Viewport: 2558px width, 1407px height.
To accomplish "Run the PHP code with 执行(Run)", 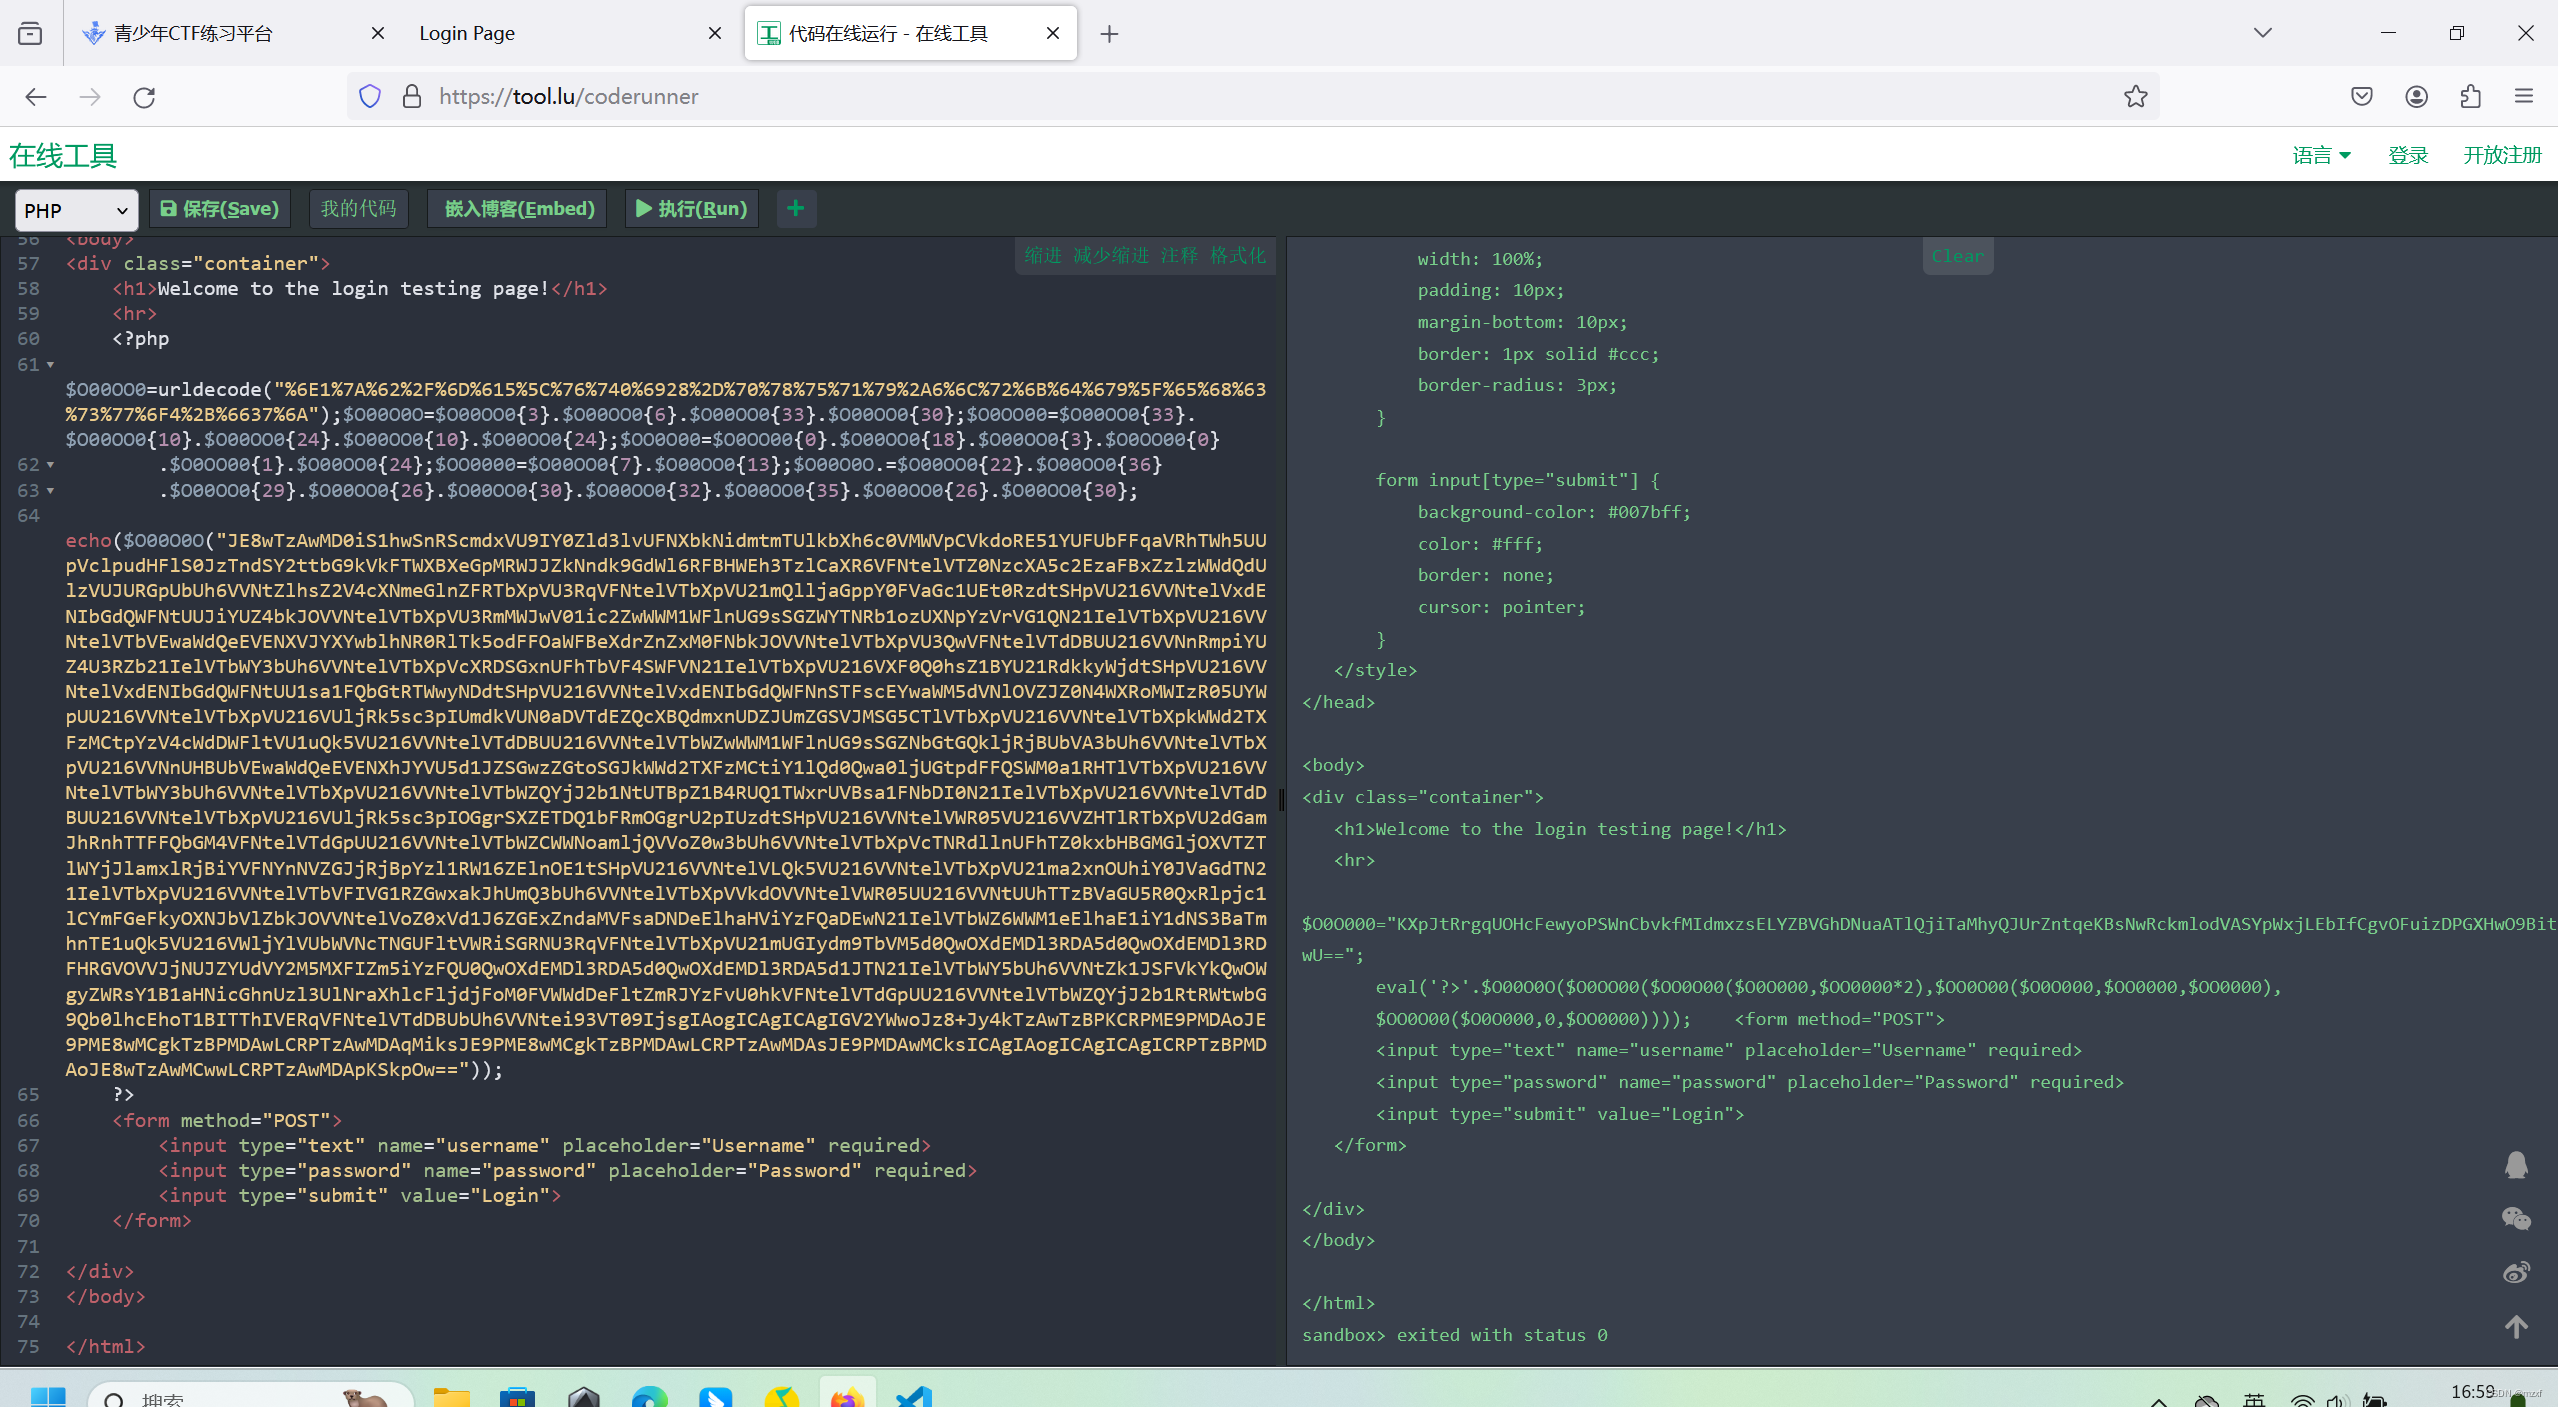I will coord(690,208).
